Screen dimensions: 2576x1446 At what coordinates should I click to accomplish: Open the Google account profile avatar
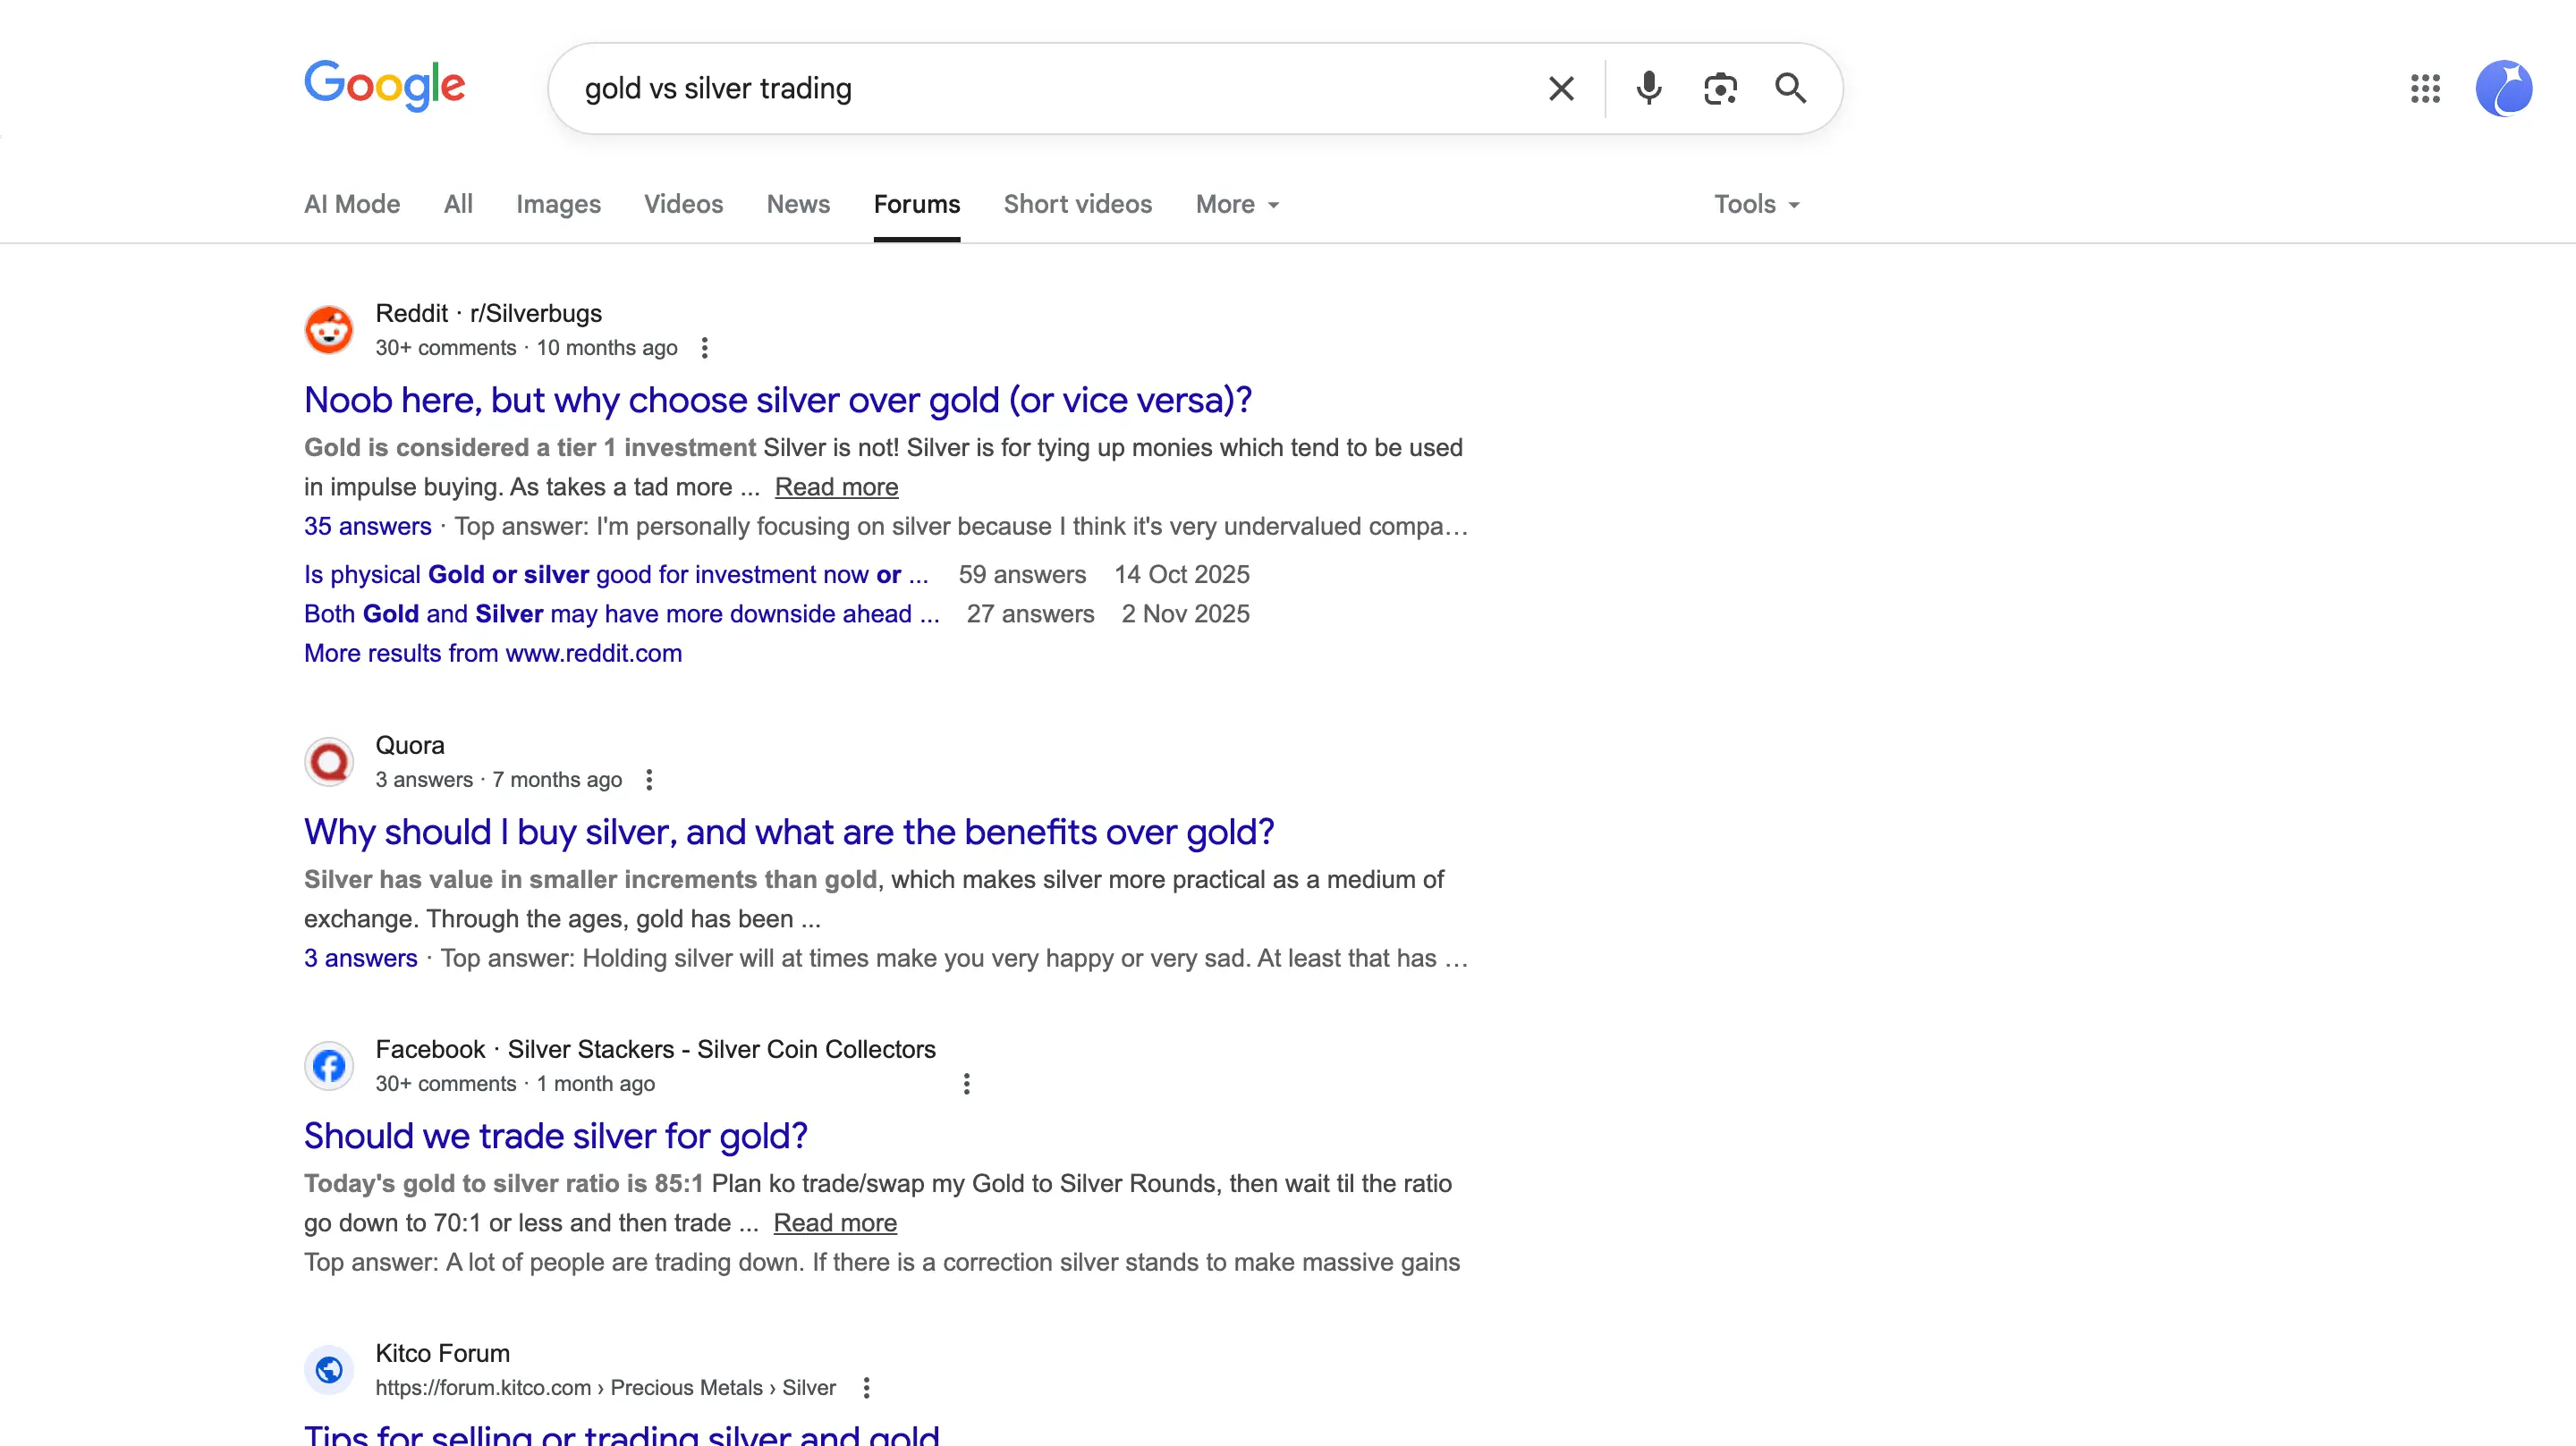[x=2503, y=89]
